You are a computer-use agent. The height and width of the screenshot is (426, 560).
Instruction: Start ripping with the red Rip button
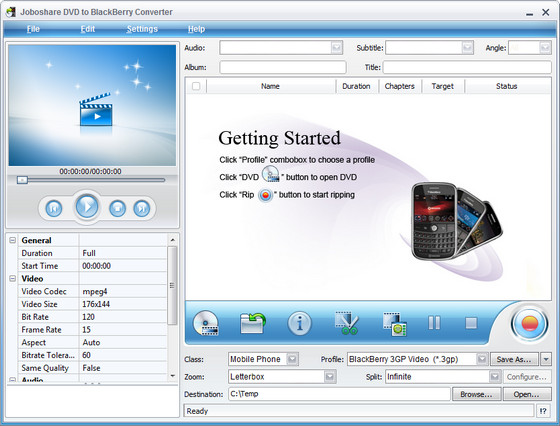(x=529, y=324)
